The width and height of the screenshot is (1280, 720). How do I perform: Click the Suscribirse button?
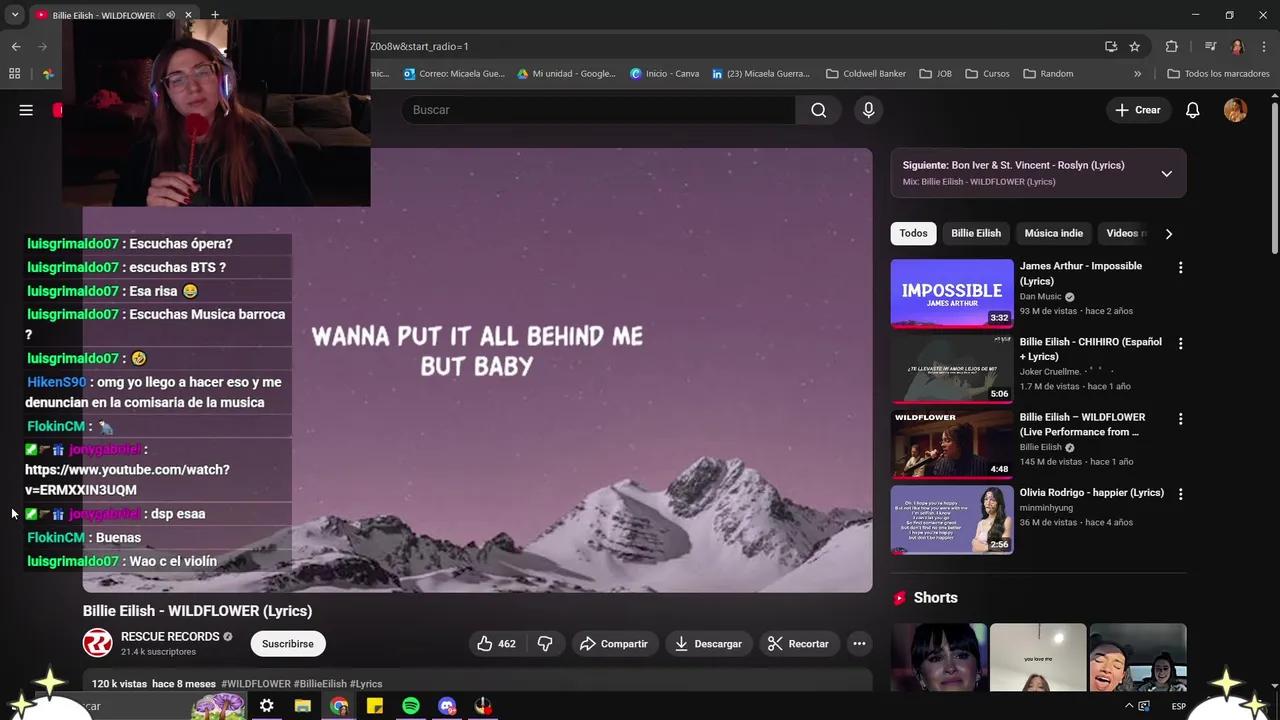click(287, 644)
